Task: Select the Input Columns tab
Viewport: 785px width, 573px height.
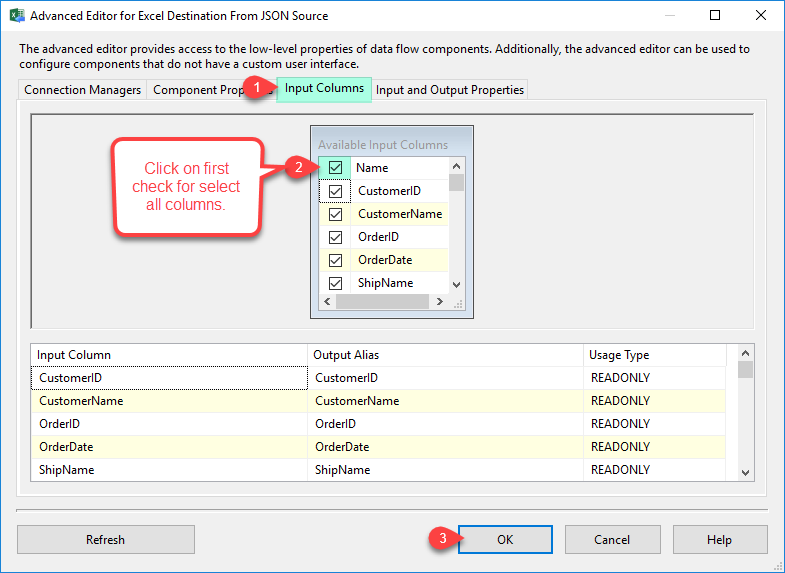Action: pyautogui.click(x=324, y=89)
